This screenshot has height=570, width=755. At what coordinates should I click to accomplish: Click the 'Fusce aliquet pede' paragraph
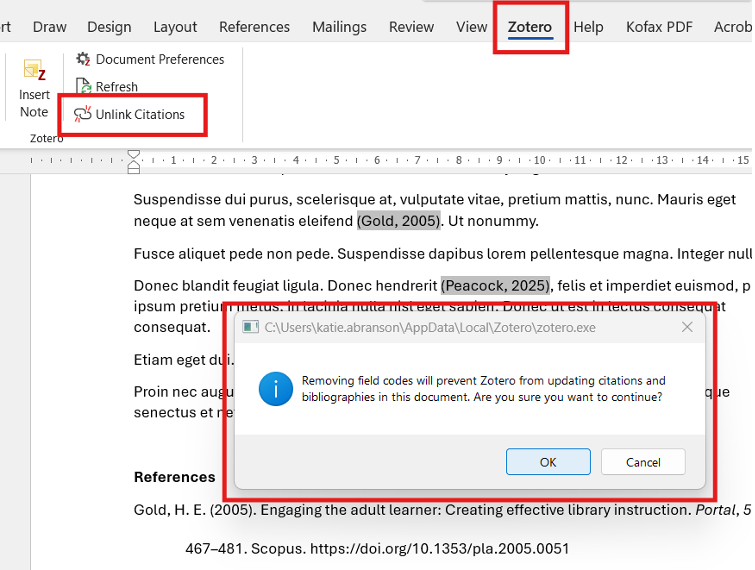pos(442,254)
